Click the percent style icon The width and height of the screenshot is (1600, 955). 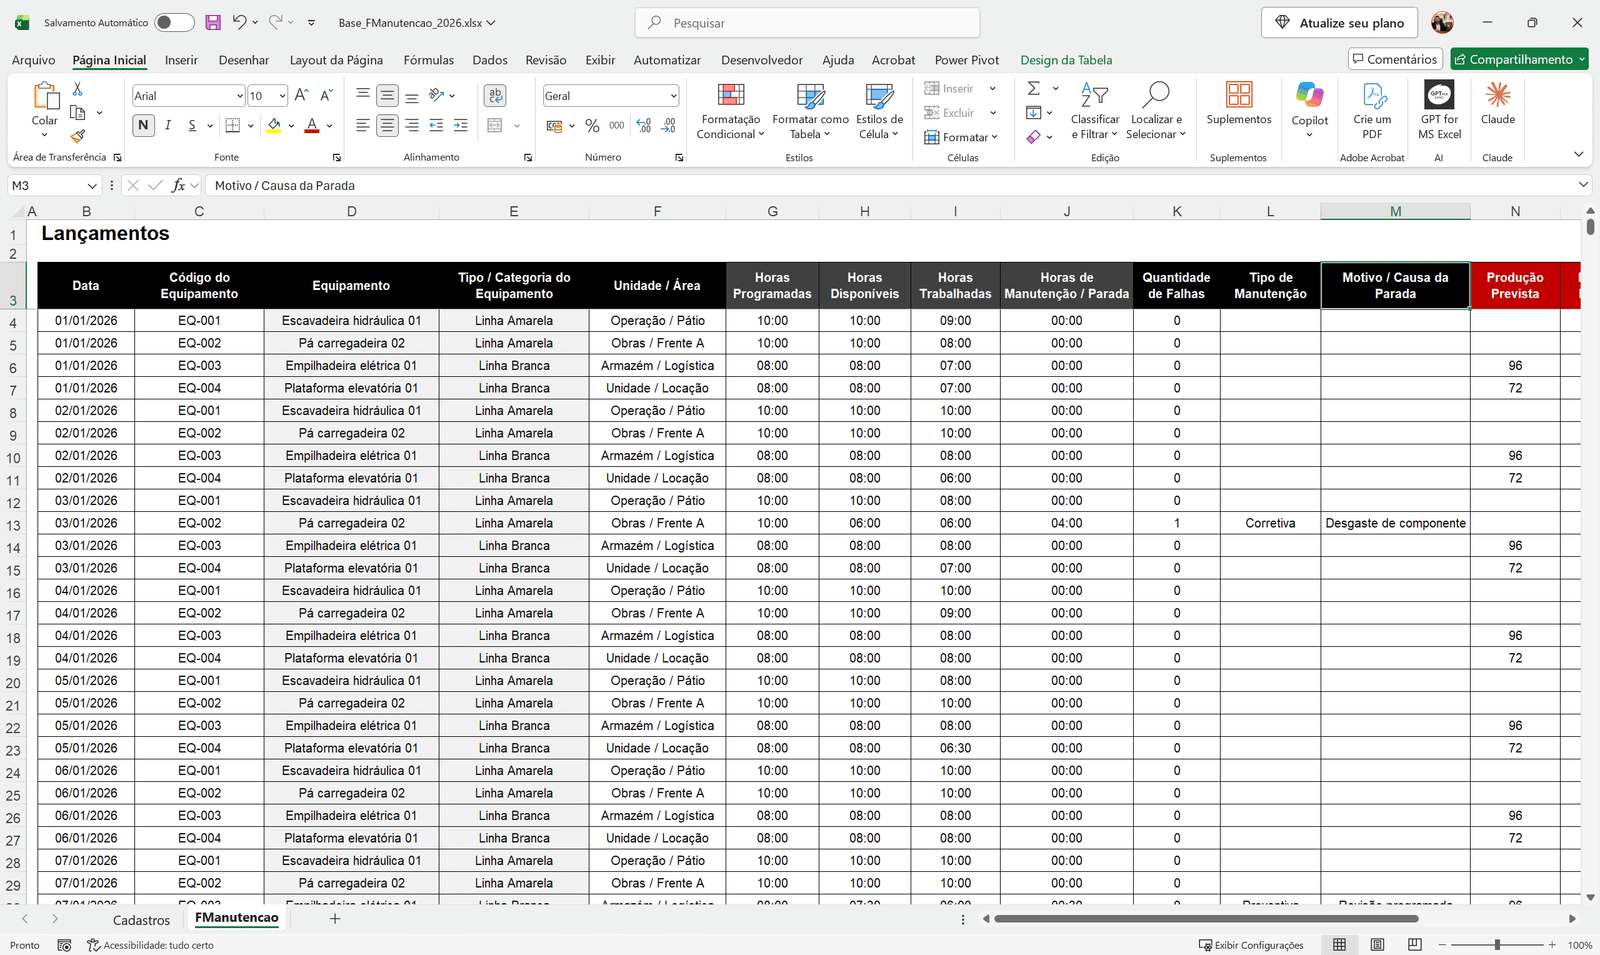pos(592,126)
